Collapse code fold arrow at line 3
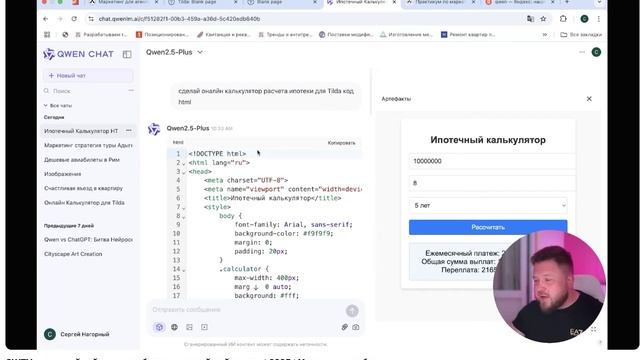Image resolution: width=640 pixels, height=360 pixels. pyautogui.click(x=184, y=172)
